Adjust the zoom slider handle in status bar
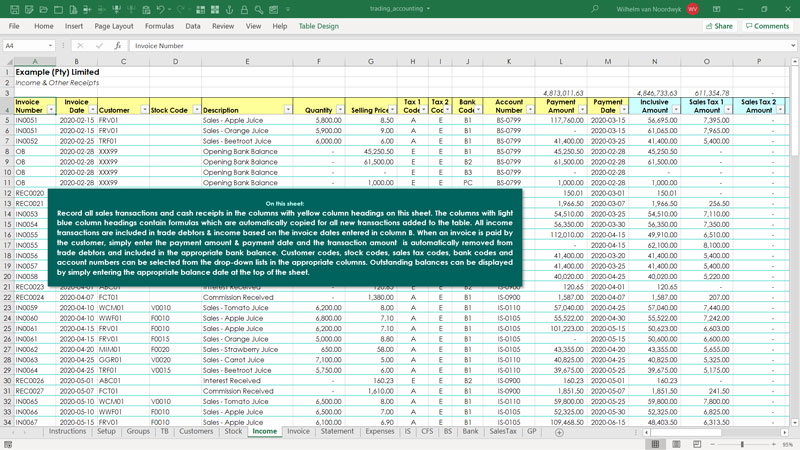Viewport: 800px width, 450px height. 742,444
